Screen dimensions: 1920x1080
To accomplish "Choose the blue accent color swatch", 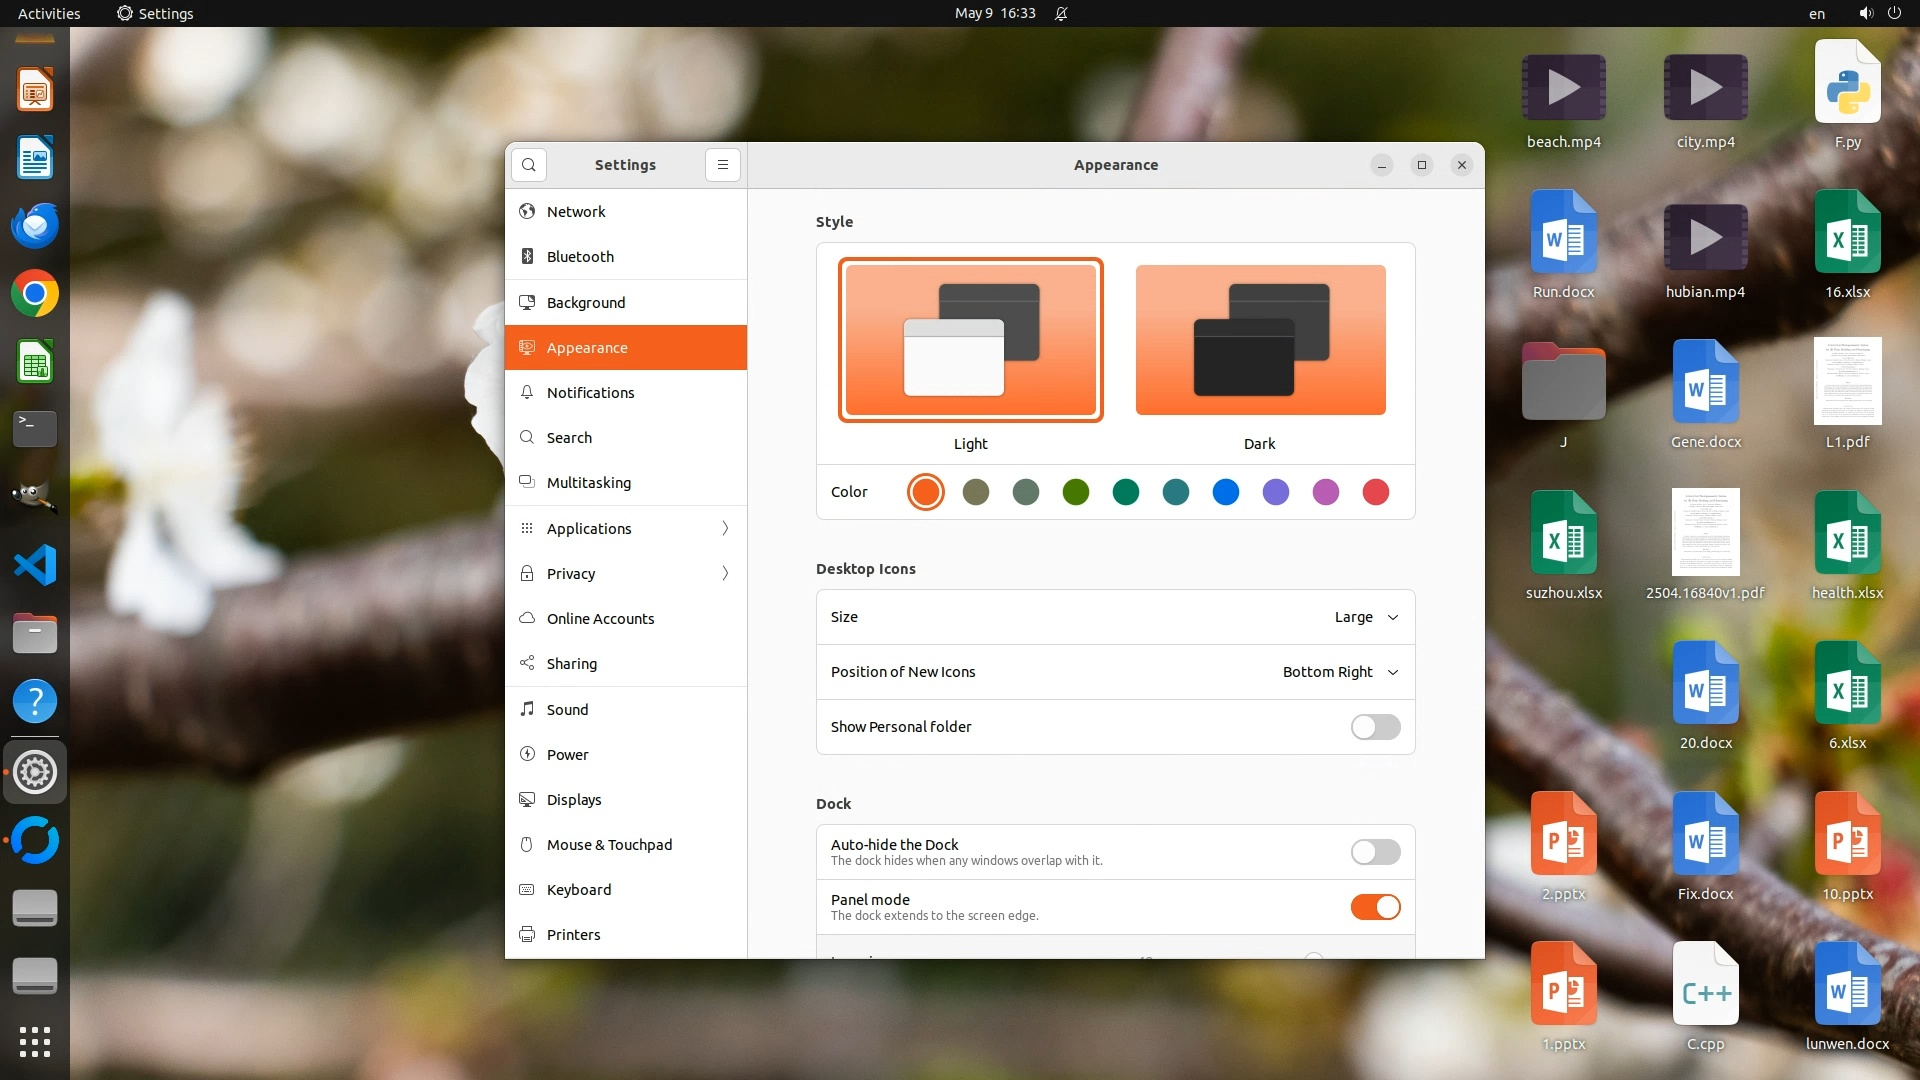I will pos(1226,492).
